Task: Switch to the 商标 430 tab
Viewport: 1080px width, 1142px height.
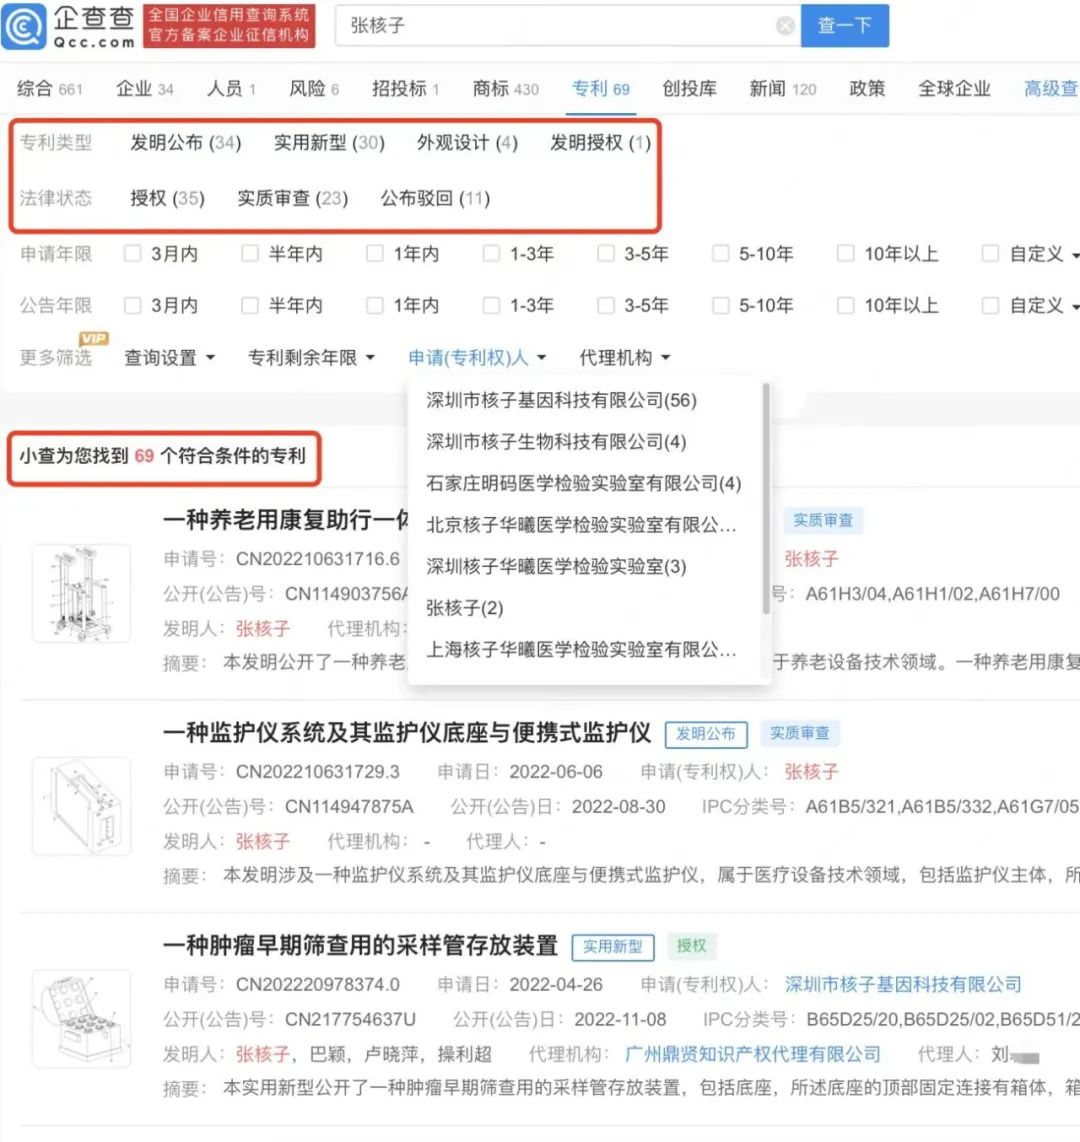Action: pos(505,89)
